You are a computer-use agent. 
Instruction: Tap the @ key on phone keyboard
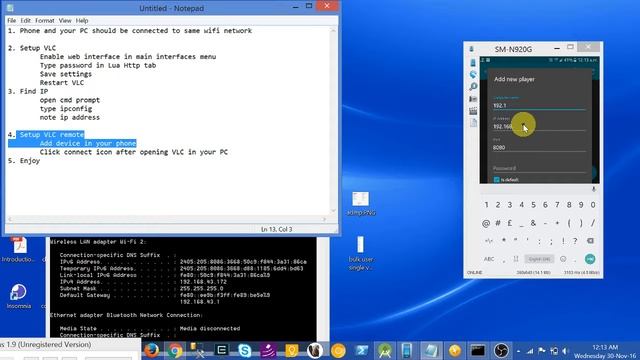pyautogui.click(x=486, y=223)
